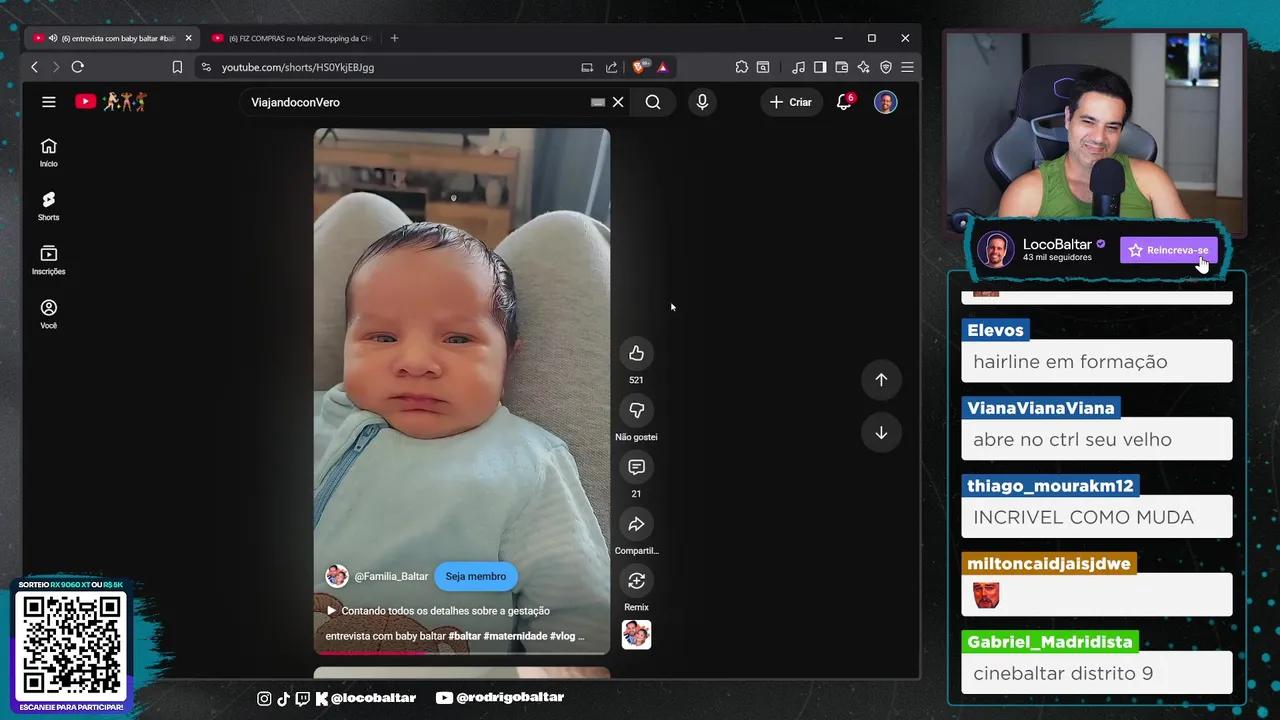The image size is (1280, 720).
Task: Click the music note media control icon
Action: [x=798, y=67]
